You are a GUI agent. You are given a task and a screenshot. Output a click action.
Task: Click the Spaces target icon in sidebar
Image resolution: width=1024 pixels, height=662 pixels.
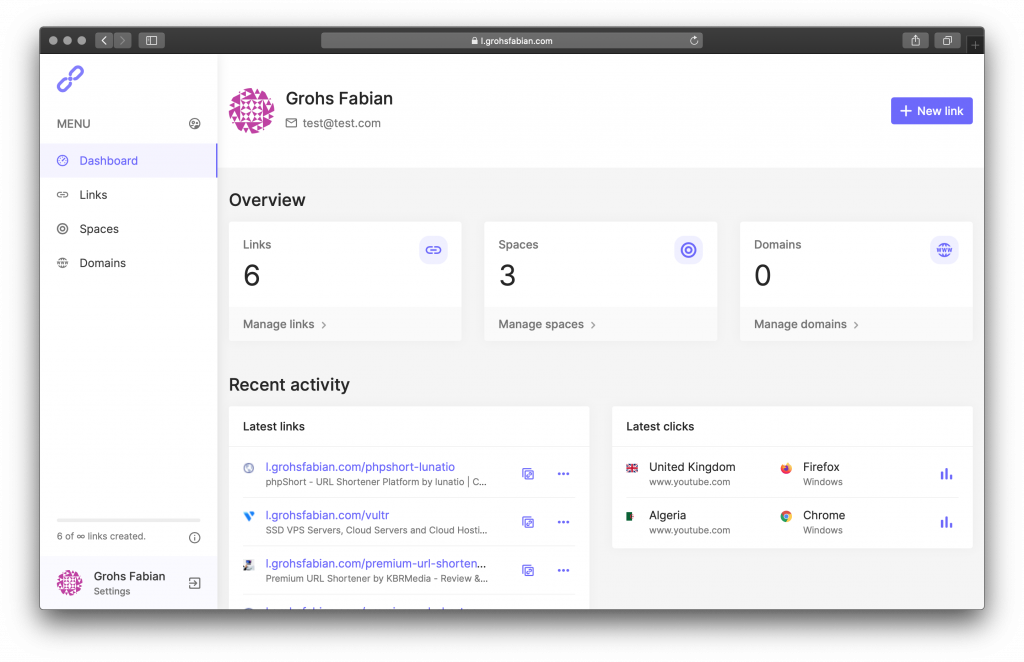tap(63, 229)
